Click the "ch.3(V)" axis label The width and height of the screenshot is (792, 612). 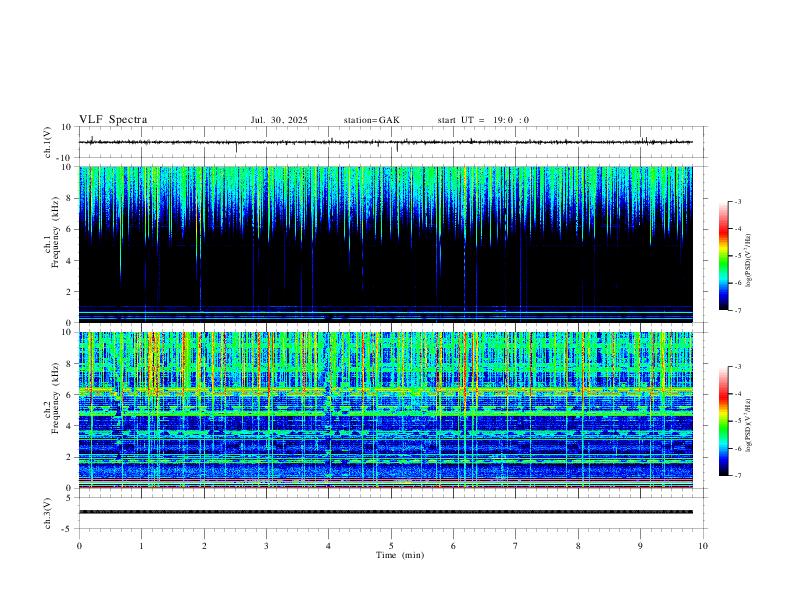point(48,513)
